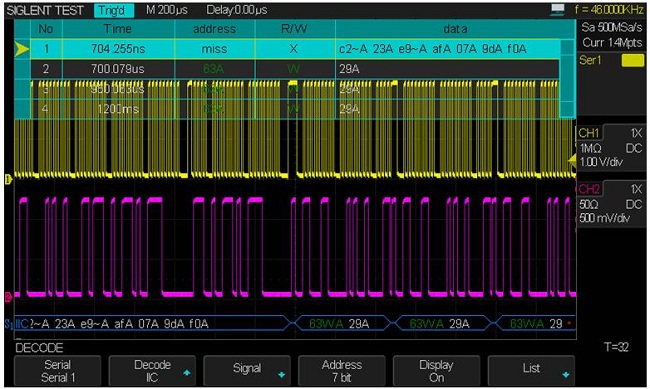The height and width of the screenshot is (389, 650).
Task: Click the f = 46.0000KHz frequency counter
Action: pyautogui.click(x=609, y=10)
